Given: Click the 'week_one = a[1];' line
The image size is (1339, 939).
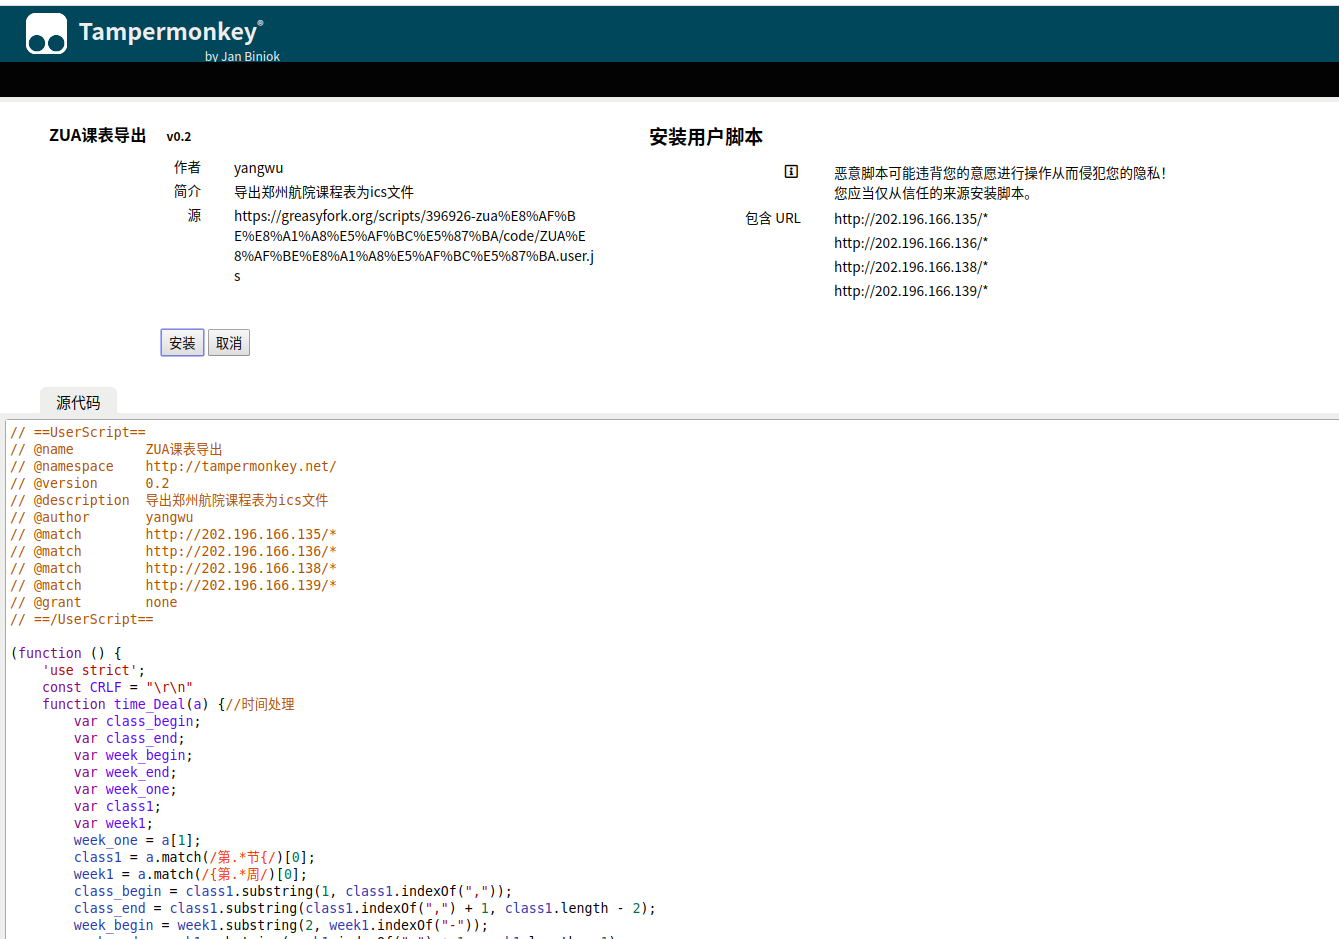Looking at the screenshot, I should click(x=137, y=840).
